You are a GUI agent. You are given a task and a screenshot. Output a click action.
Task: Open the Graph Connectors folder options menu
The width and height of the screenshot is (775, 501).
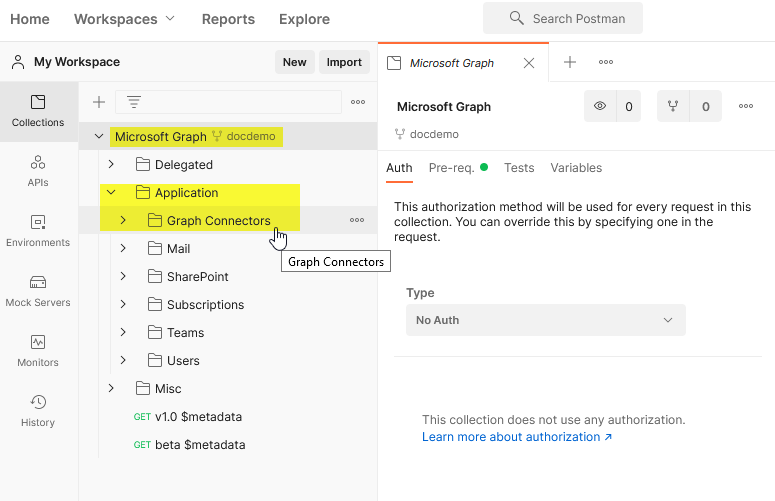(357, 220)
